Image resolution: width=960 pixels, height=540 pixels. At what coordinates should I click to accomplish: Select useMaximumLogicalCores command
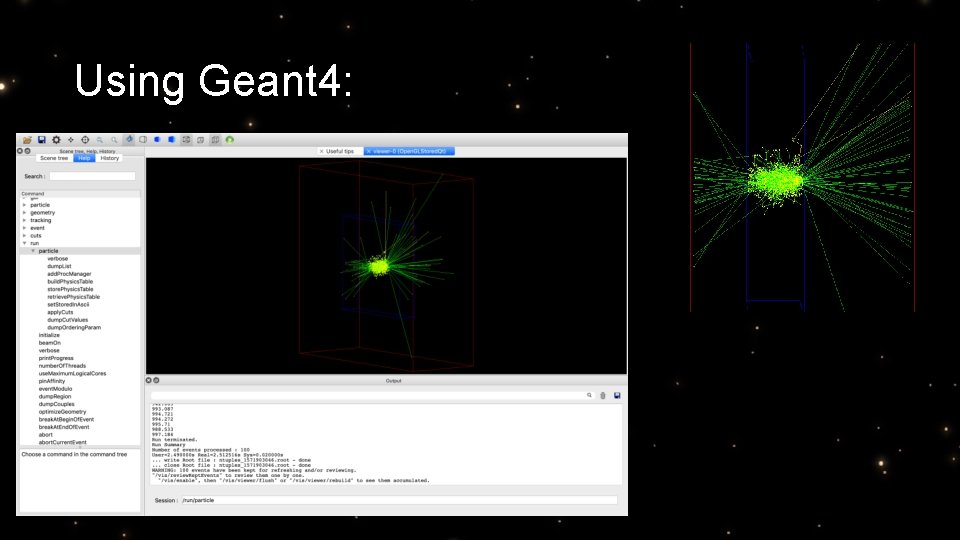click(x=72, y=373)
